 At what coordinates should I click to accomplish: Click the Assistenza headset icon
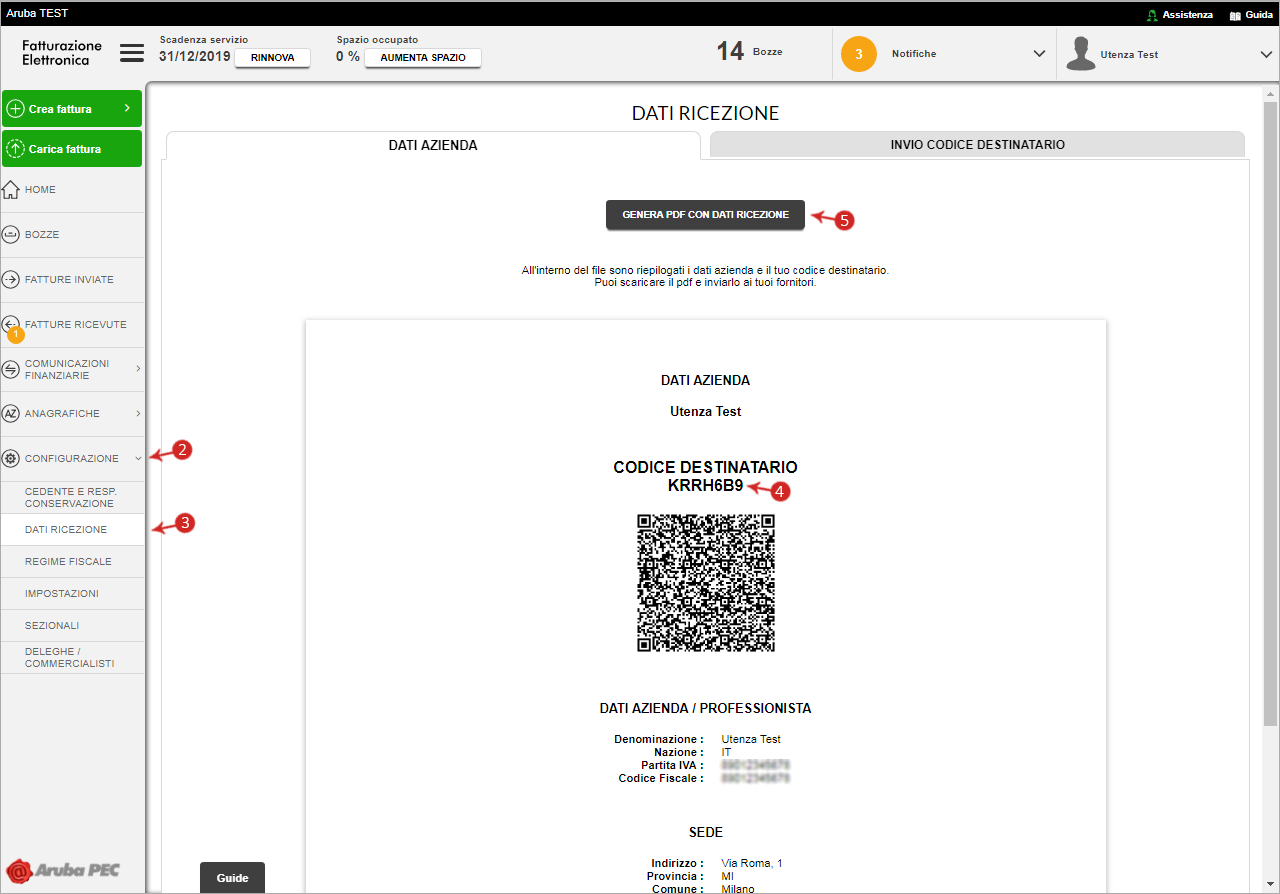tap(1152, 15)
